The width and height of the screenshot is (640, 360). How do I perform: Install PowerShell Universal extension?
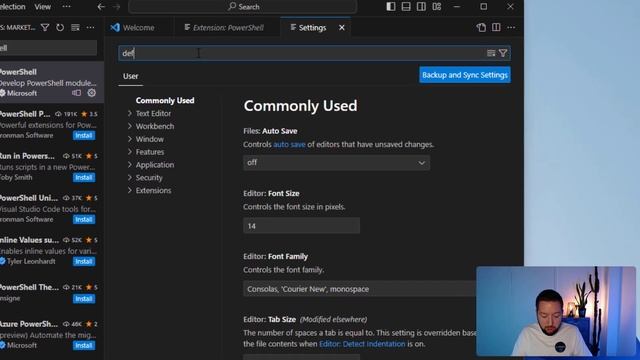(84, 219)
